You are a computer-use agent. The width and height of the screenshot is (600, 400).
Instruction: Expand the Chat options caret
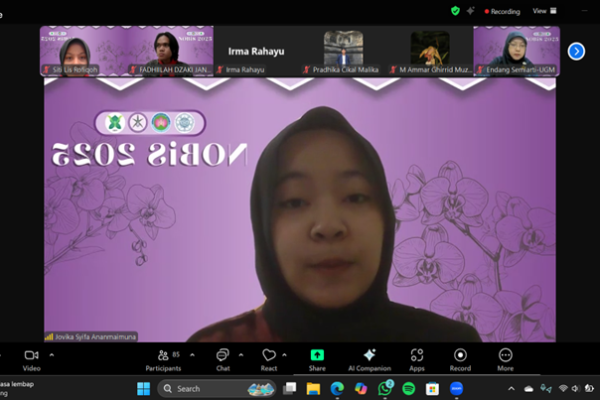[241, 355]
